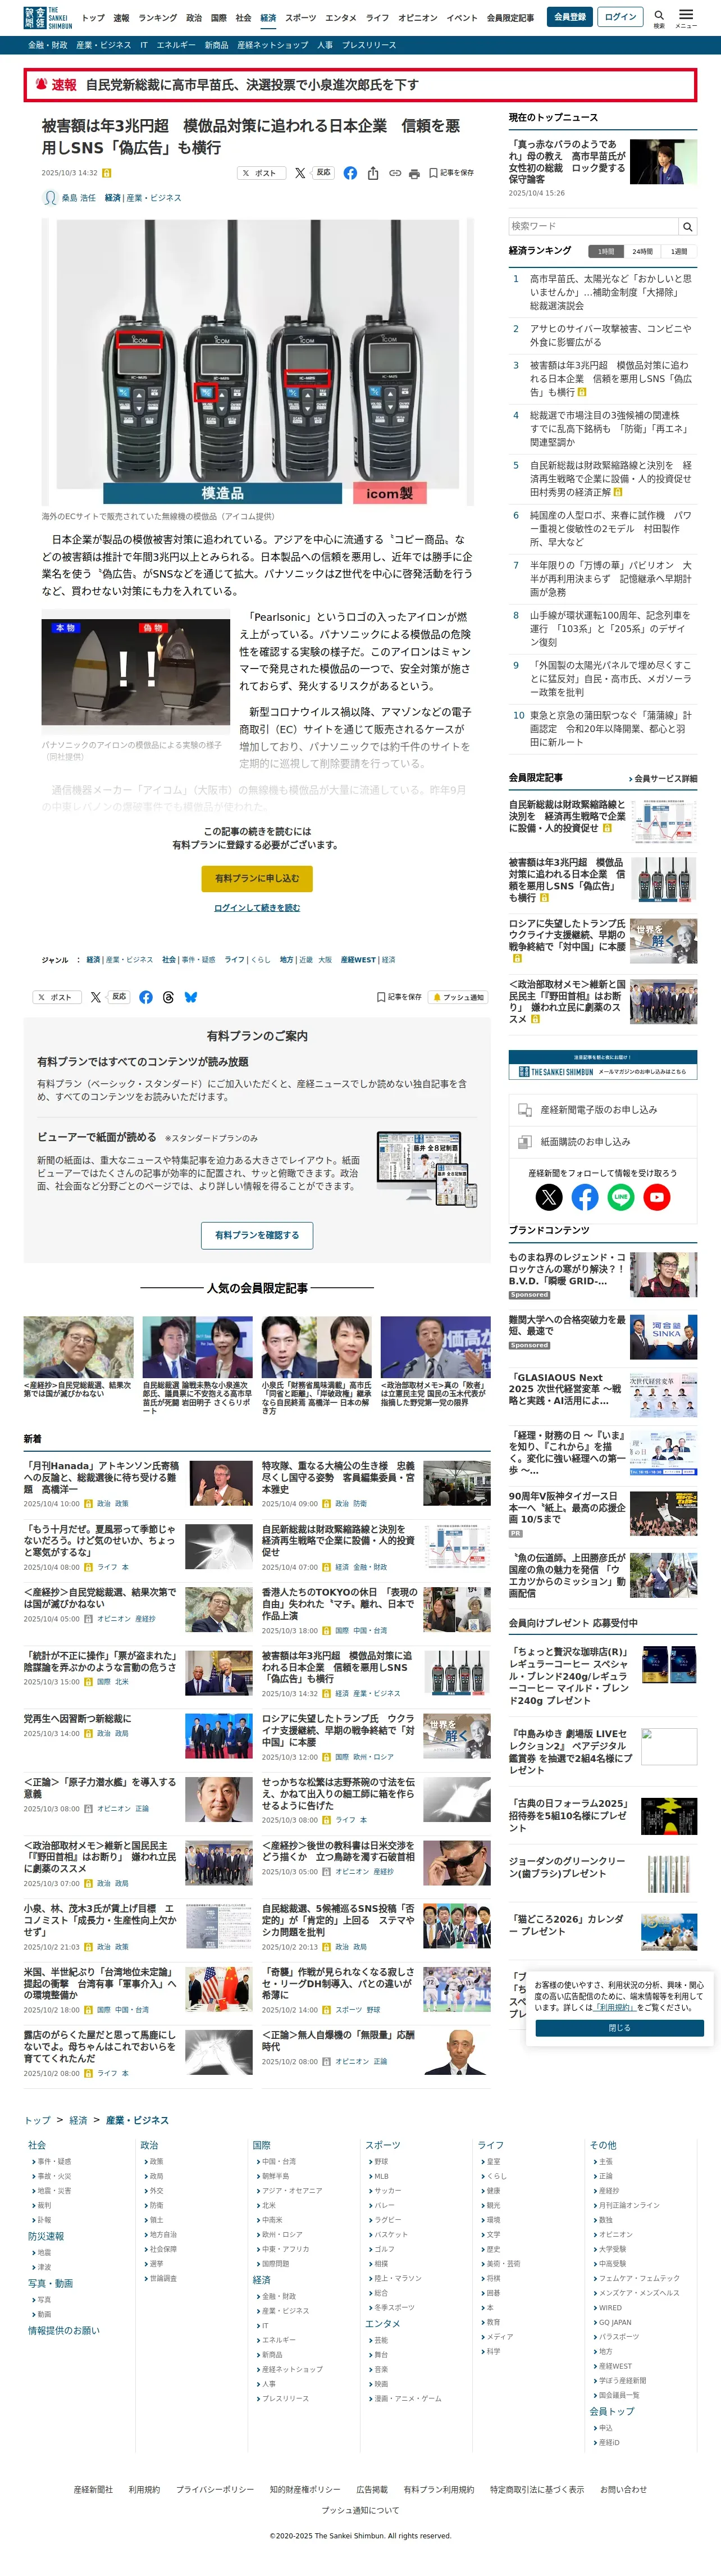The height and width of the screenshot is (2576, 721).
Task: Click 有料プランに申し込む yellow button
Action: [x=257, y=878]
